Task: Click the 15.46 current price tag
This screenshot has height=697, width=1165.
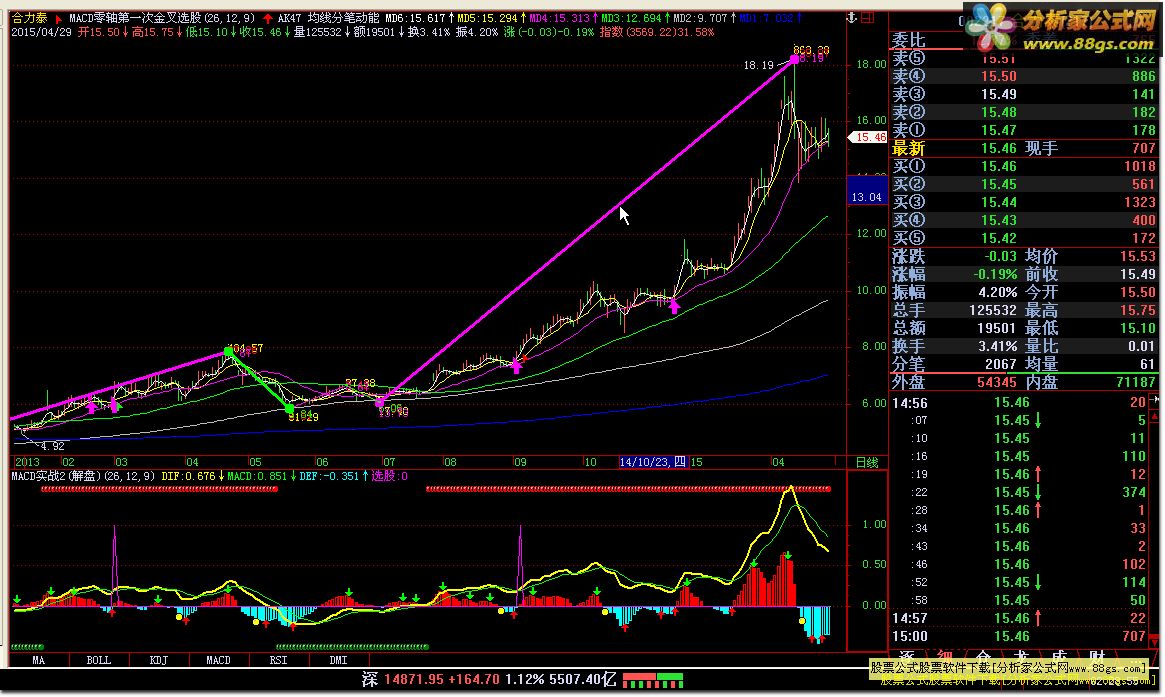Action: pos(868,137)
